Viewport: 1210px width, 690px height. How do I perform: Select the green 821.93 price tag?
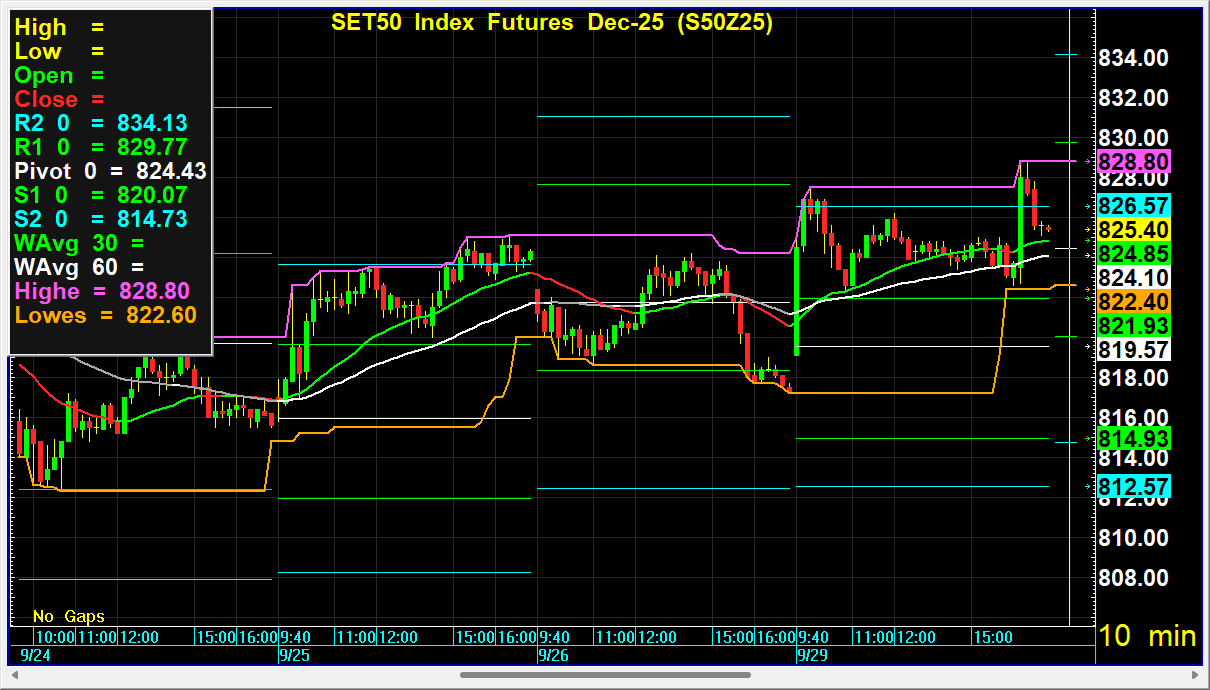pos(1133,326)
